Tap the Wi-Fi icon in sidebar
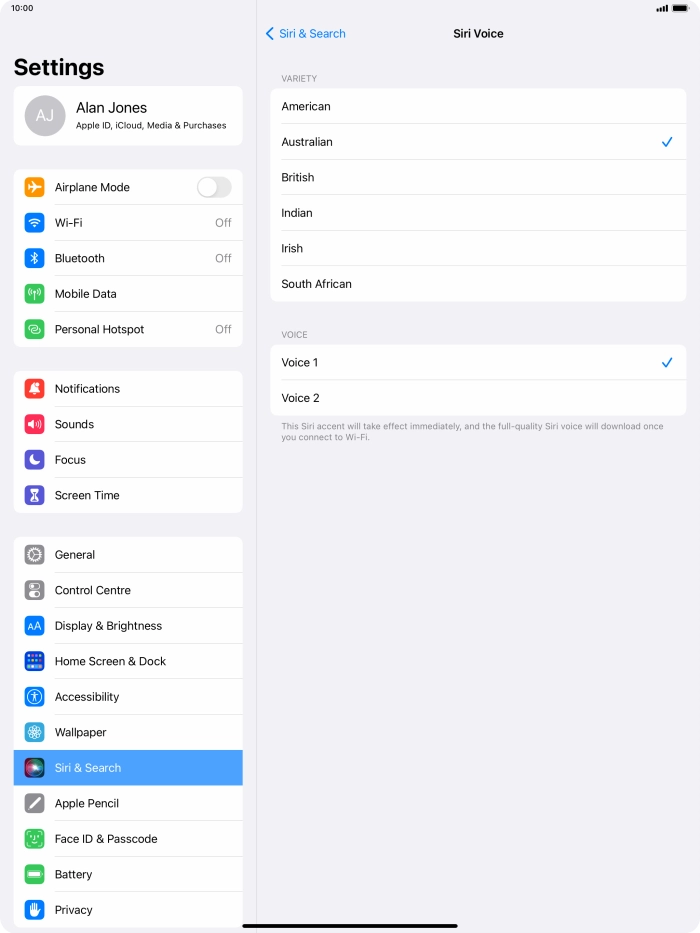Image resolution: width=700 pixels, height=933 pixels. click(35, 223)
